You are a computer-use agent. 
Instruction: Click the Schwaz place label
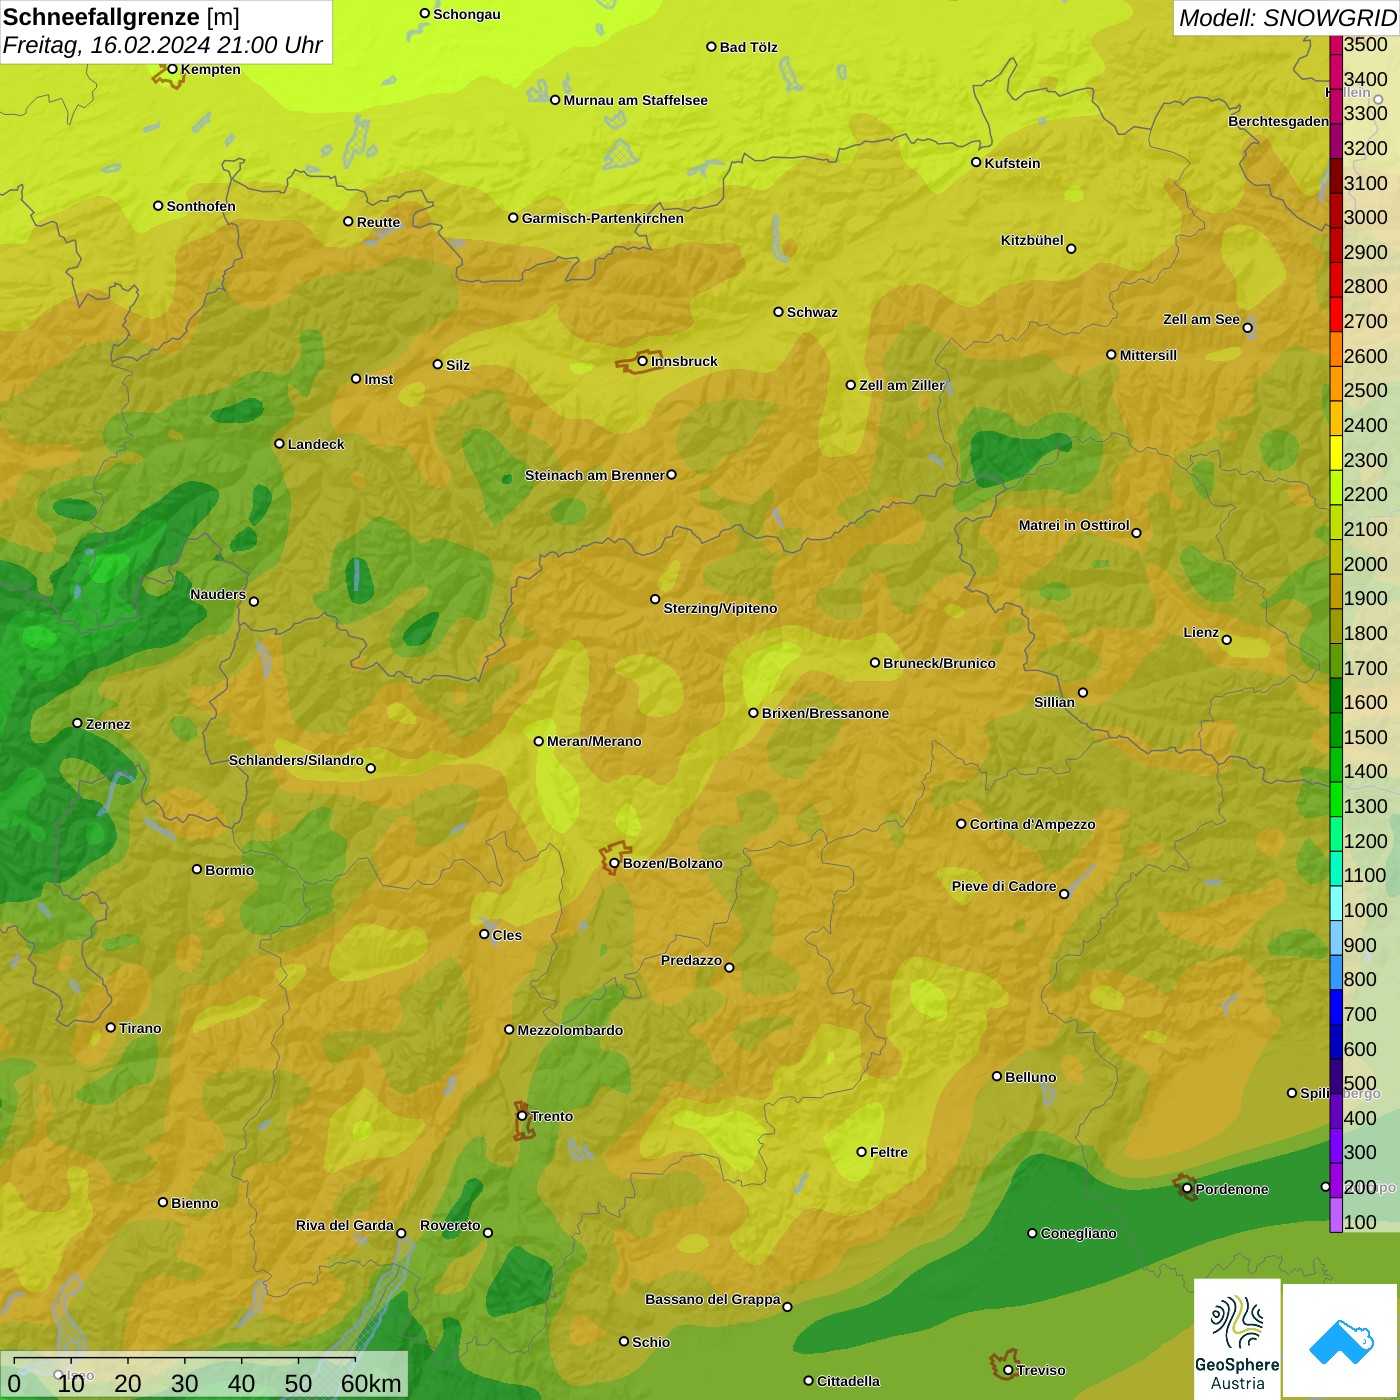click(x=812, y=312)
